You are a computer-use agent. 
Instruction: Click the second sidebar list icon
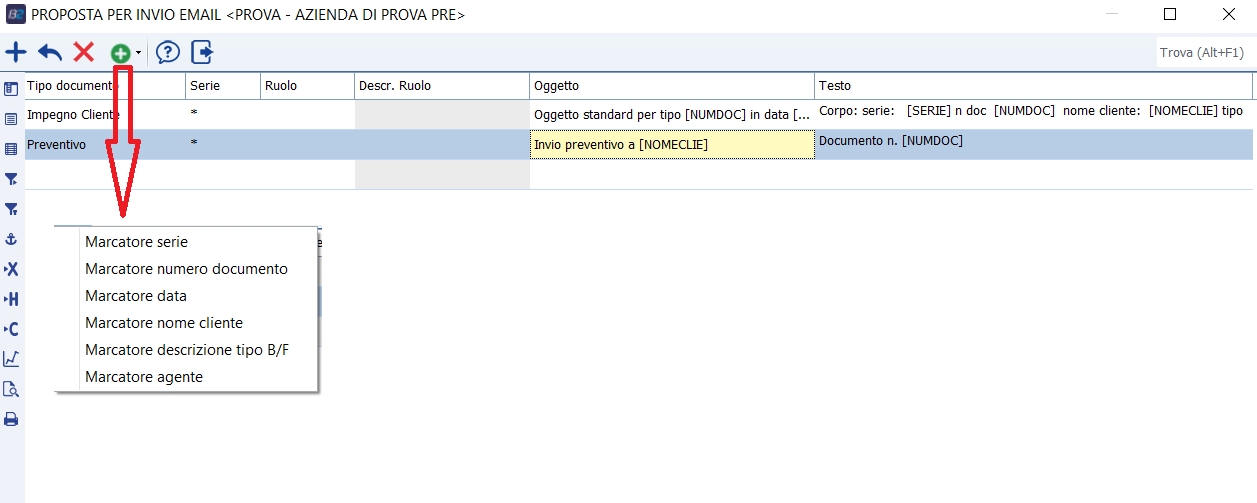pyautogui.click(x=11, y=119)
